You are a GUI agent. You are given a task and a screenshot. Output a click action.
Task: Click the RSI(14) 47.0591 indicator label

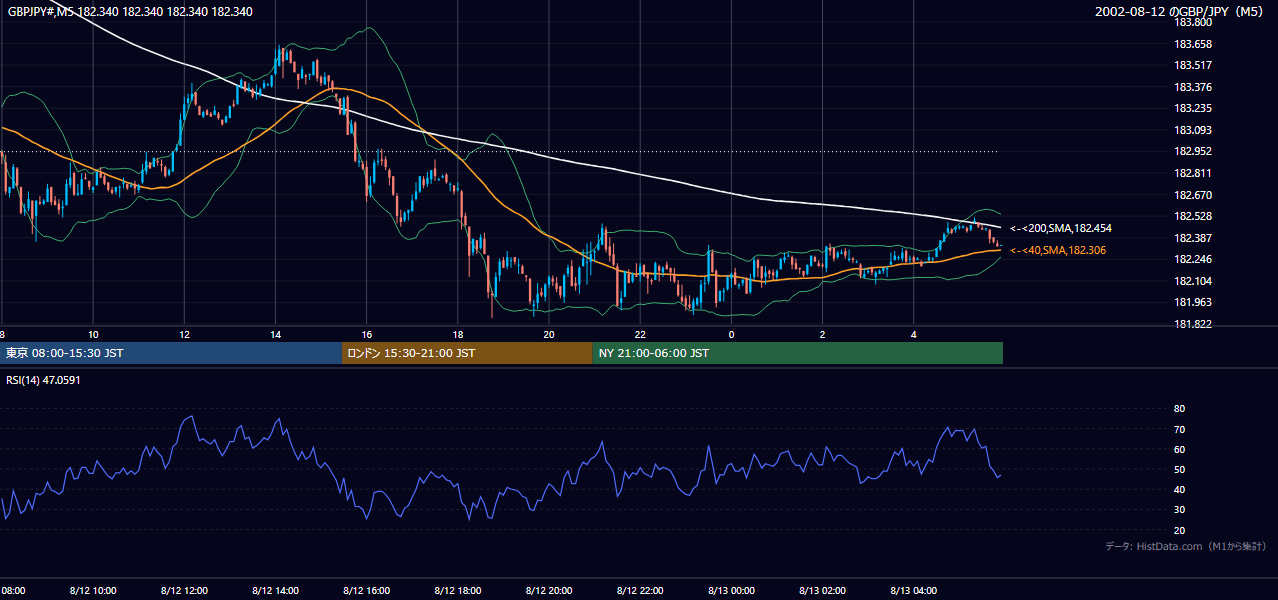tap(43, 380)
